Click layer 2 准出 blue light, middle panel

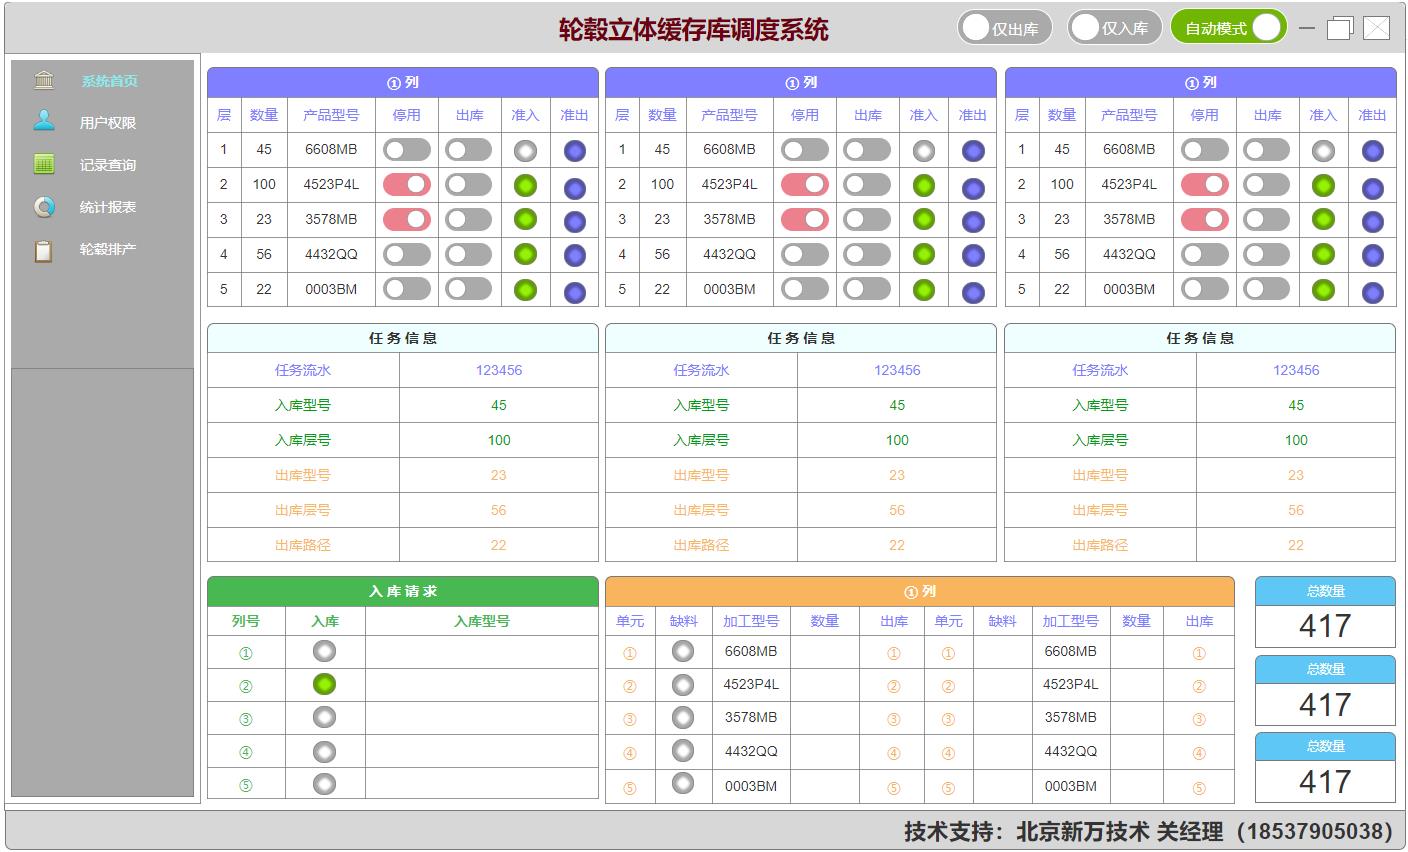(973, 188)
